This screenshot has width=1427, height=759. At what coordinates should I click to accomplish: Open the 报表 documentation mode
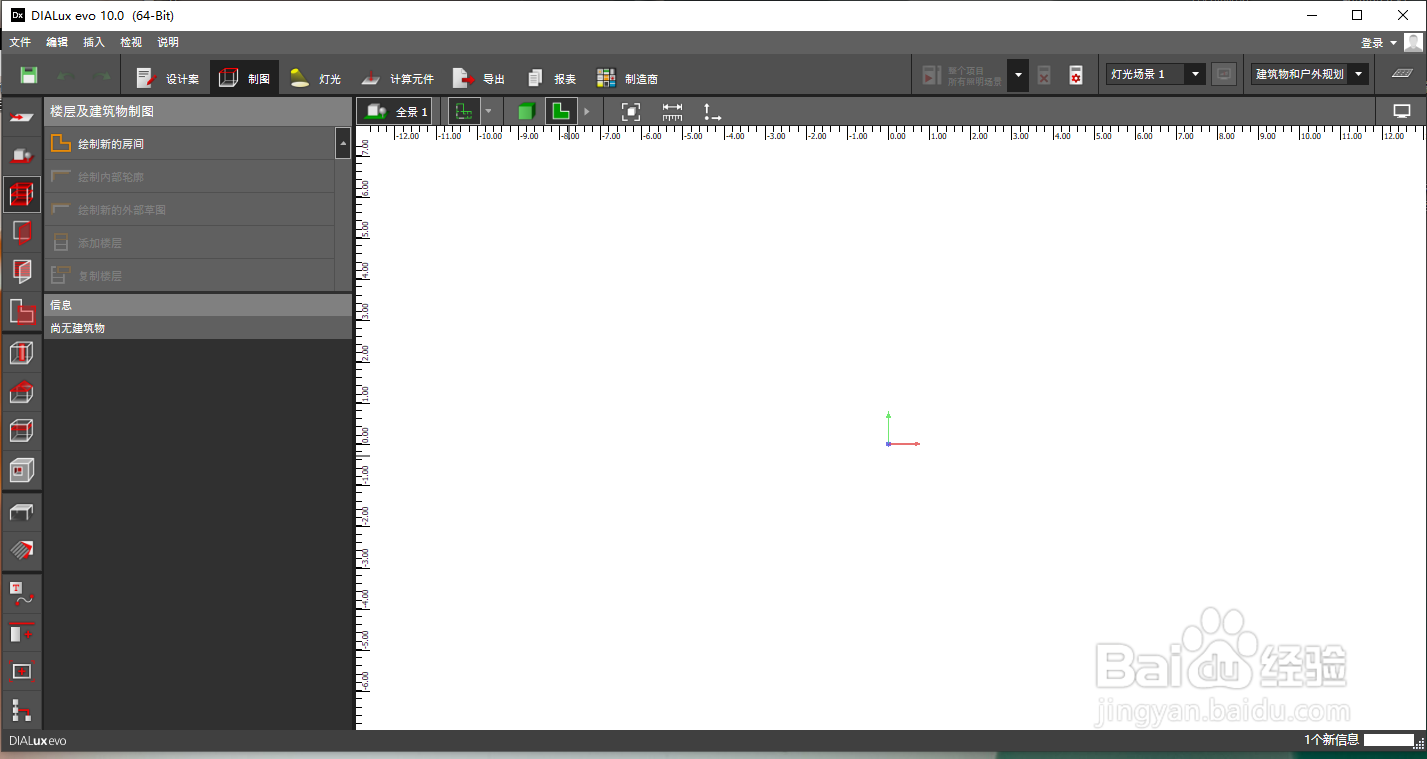(551, 78)
